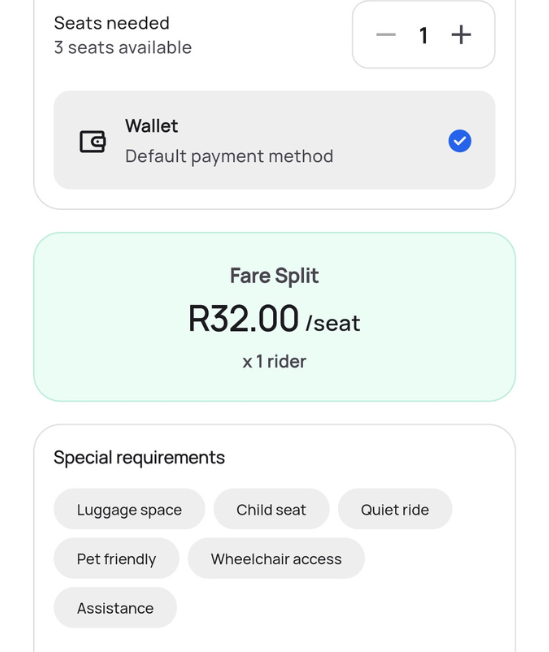Viewport: 549px width, 652px height.
Task: Click the 3 seats available text
Action: [123, 47]
